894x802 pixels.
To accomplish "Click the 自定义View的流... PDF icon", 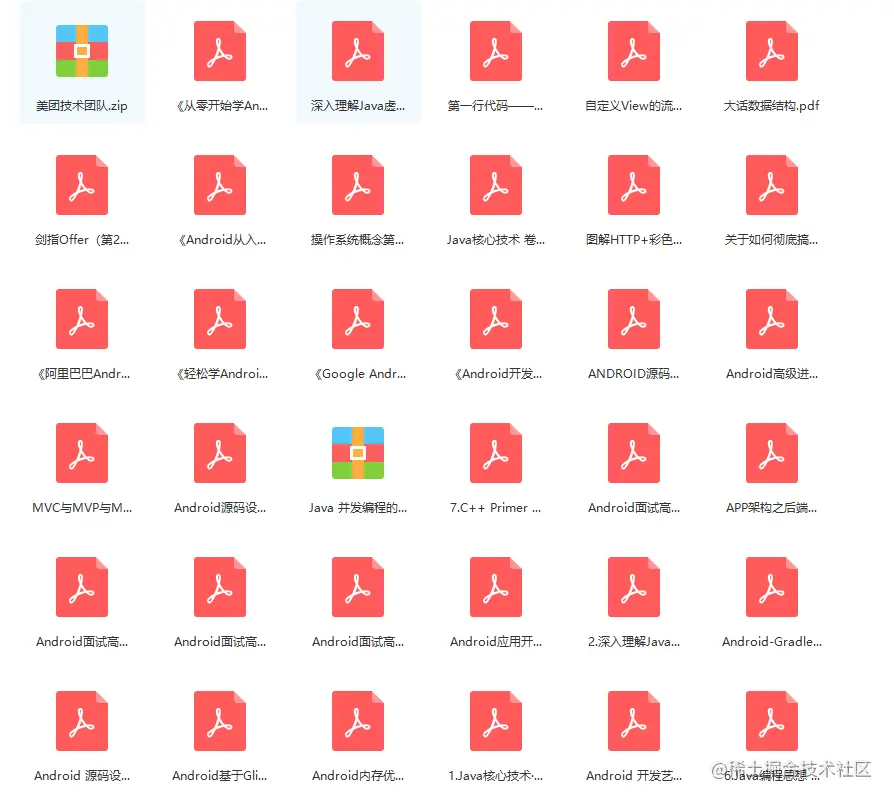I will pos(633,51).
